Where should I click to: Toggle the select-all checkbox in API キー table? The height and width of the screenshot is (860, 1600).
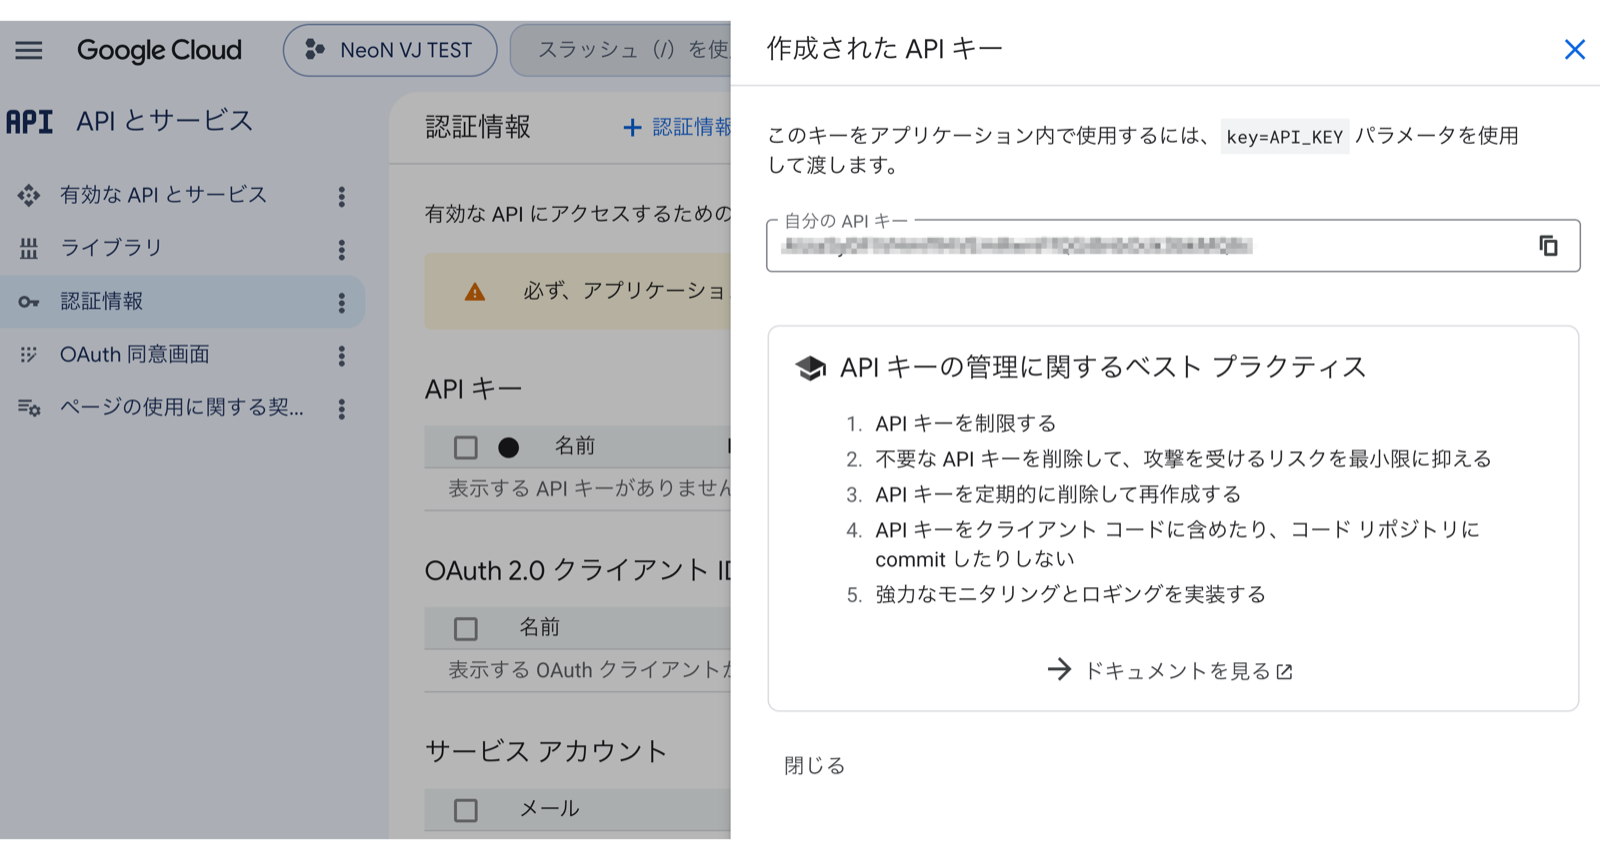(x=466, y=447)
